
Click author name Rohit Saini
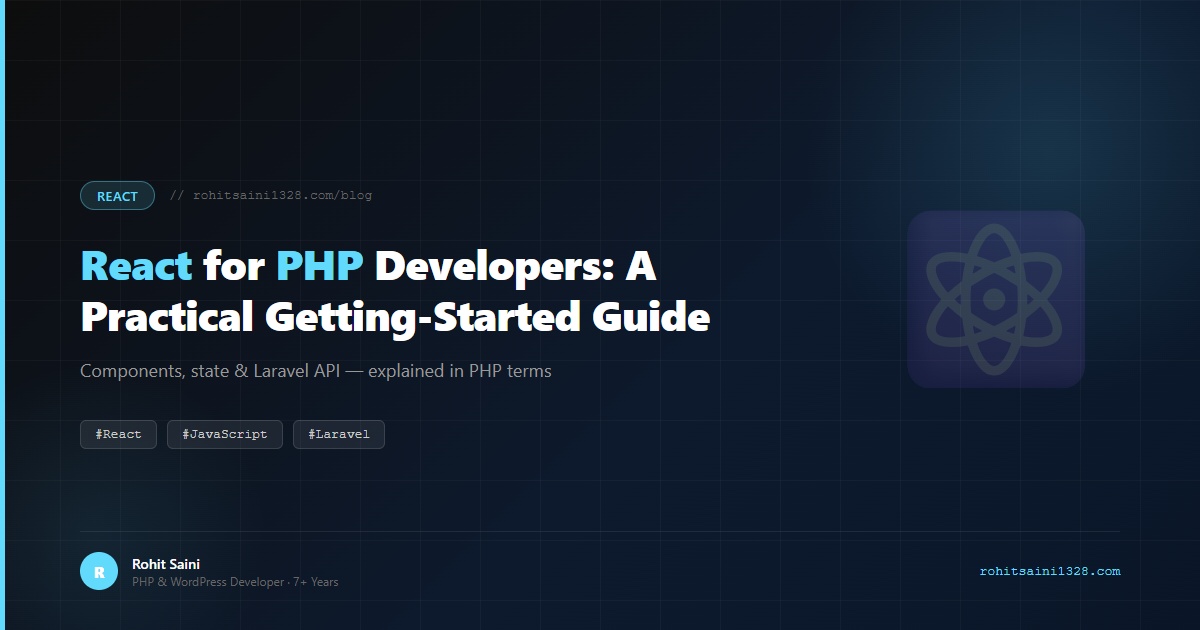pyautogui.click(x=166, y=564)
